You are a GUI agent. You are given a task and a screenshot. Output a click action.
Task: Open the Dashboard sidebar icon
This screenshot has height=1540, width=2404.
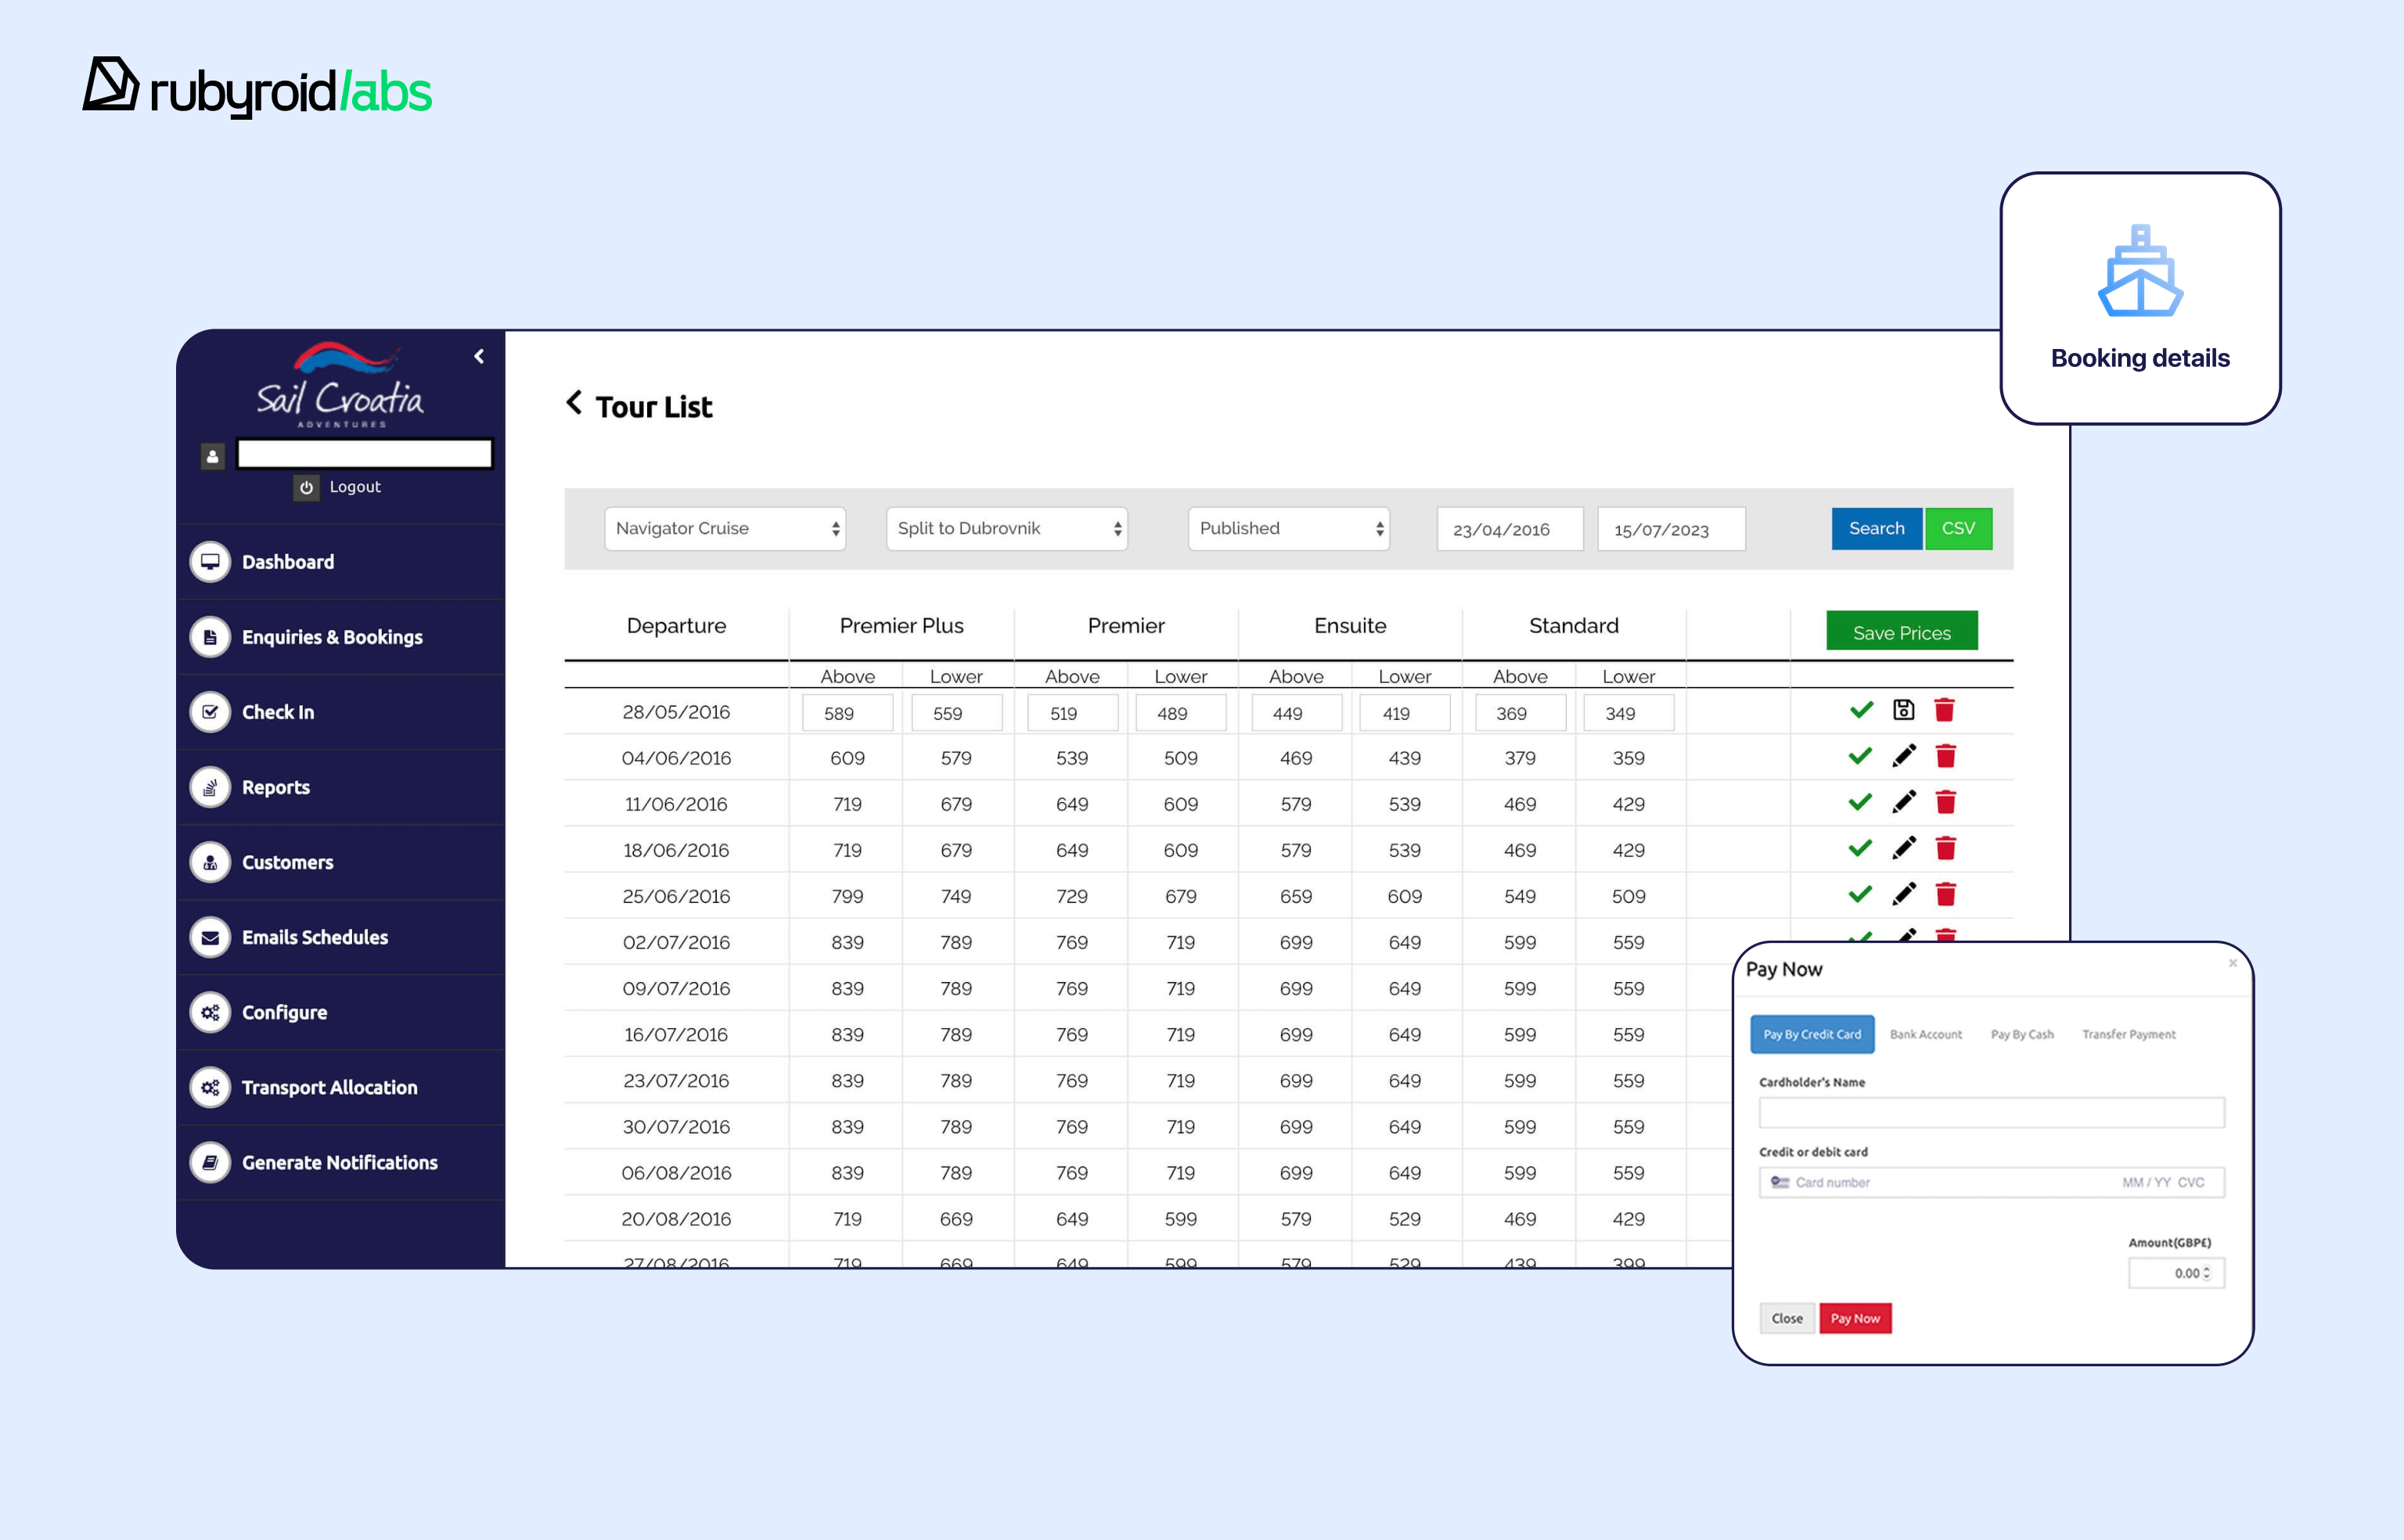click(x=210, y=562)
